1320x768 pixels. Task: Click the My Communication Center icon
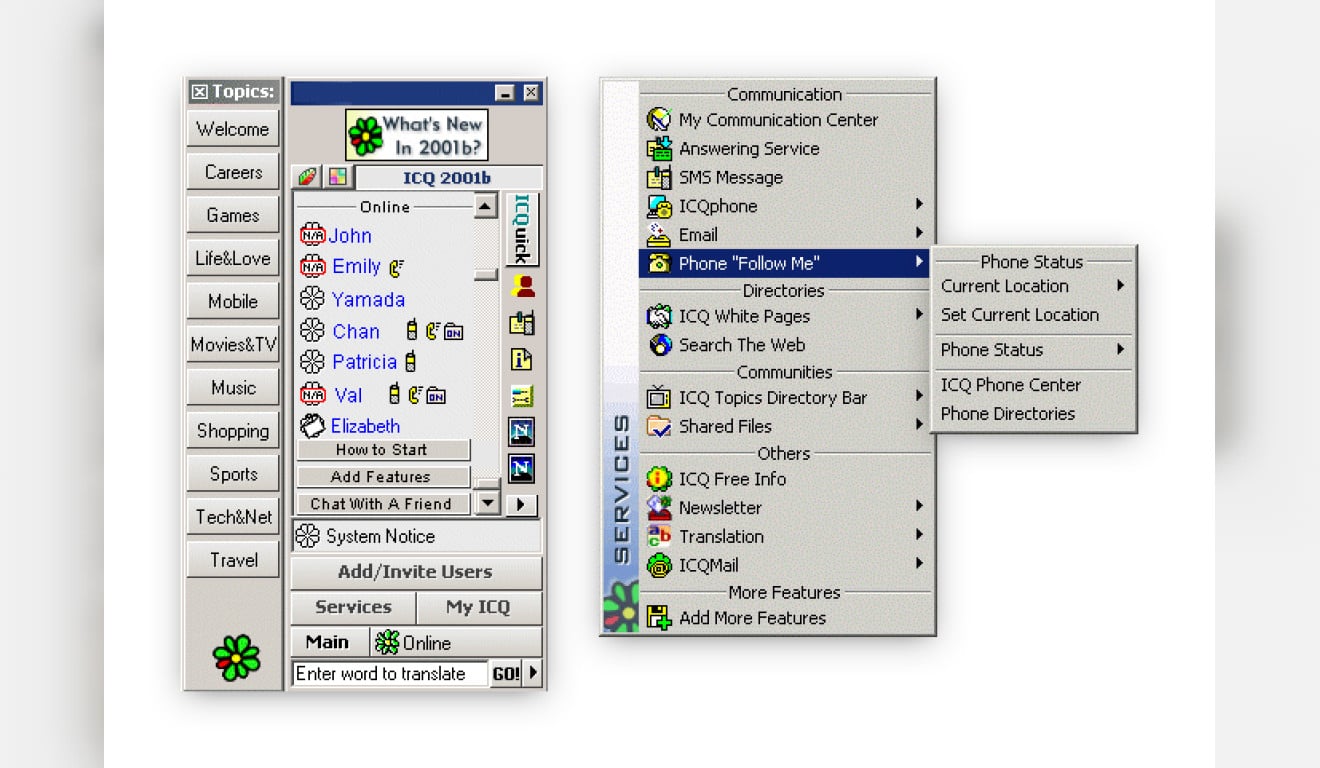click(x=659, y=120)
